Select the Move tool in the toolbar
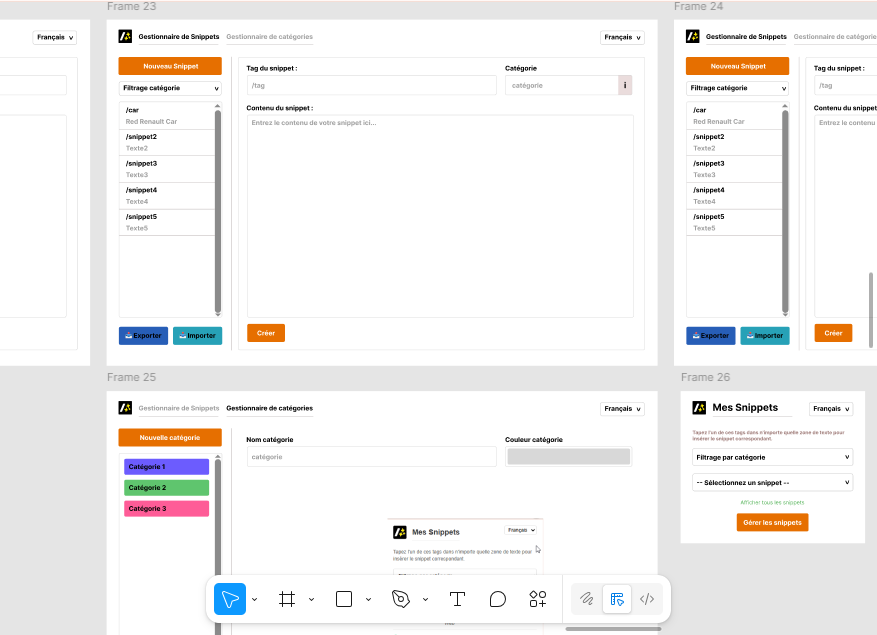Screen dimensions: 877x635 coord(230,599)
